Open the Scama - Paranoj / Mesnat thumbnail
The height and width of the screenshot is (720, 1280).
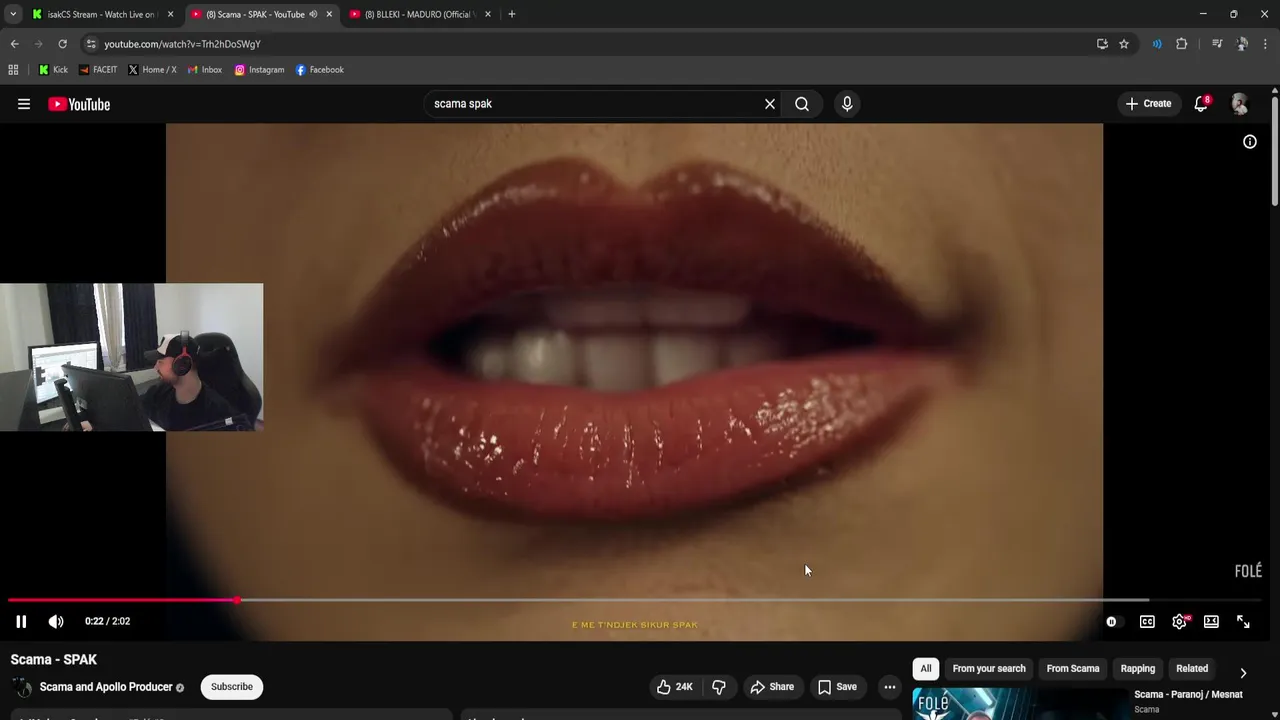(x=1019, y=704)
